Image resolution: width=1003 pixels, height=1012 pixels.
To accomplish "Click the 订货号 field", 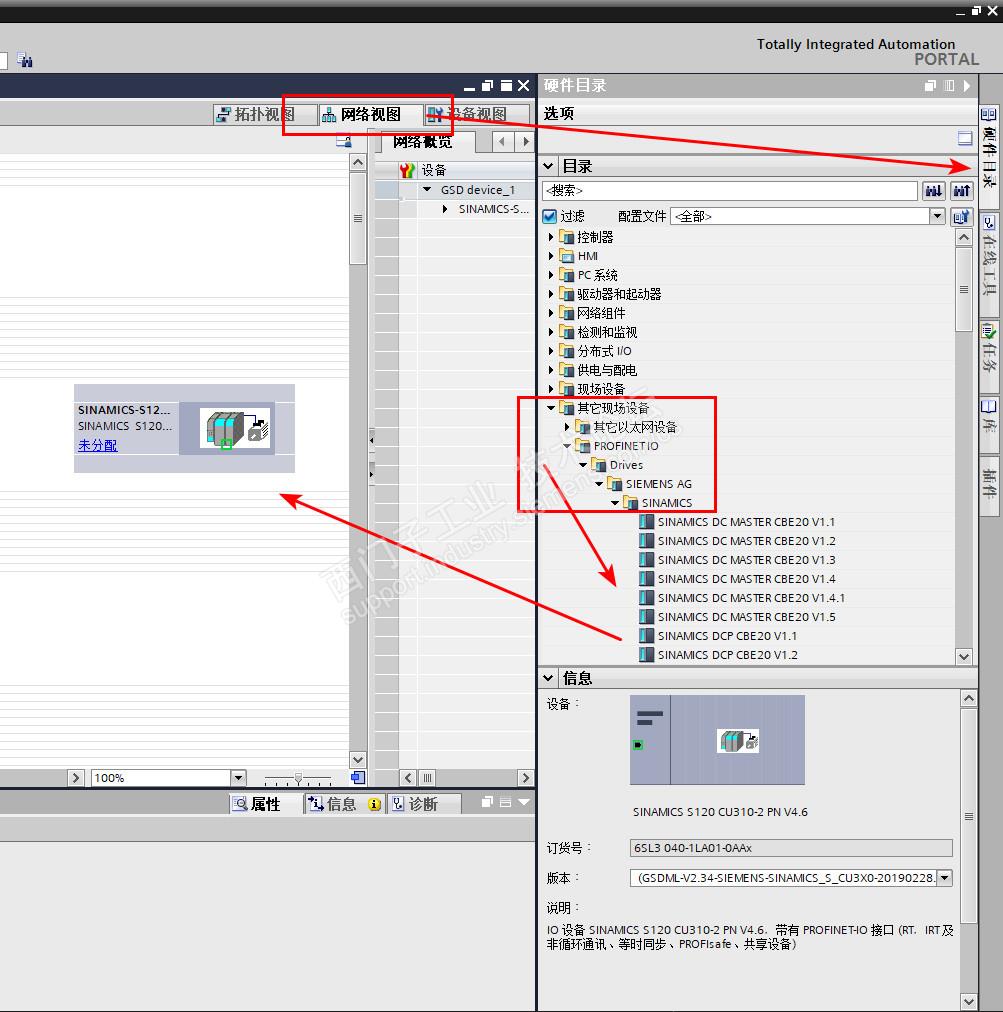I will [x=791, y=847].
